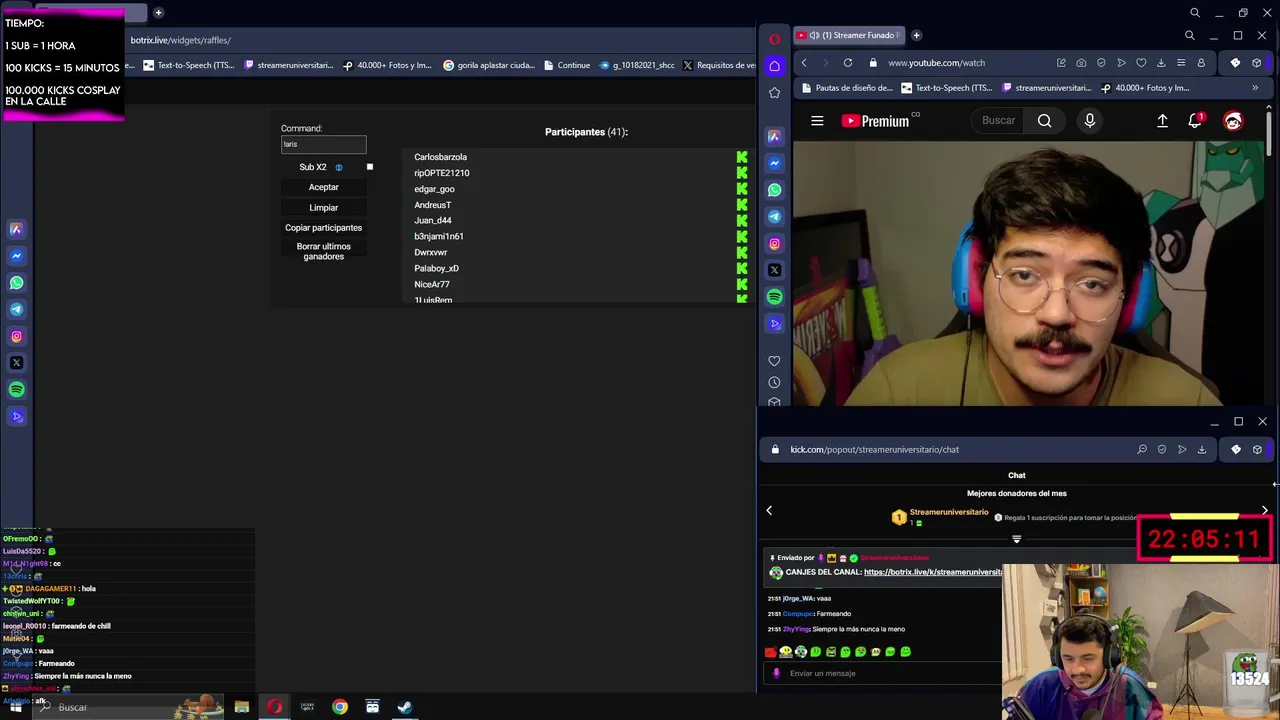1280x720 pixels.
Task: Select participant ripOPTE21210
Action: pos(441,173)
